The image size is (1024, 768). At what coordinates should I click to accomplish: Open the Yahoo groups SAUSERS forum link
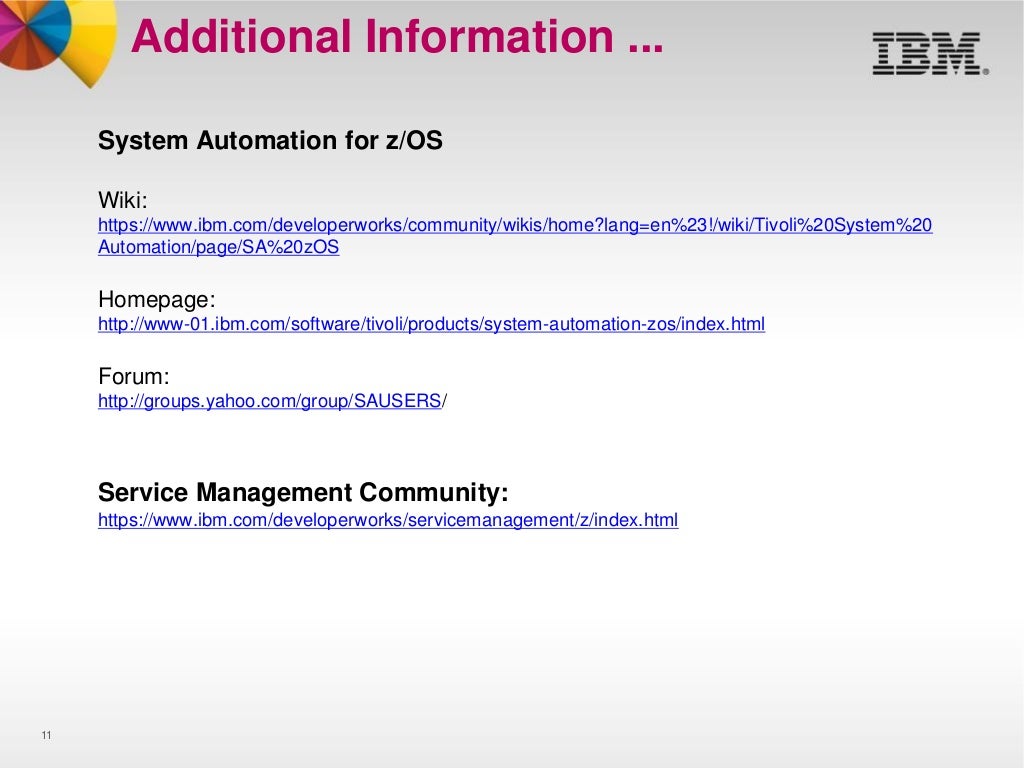pos(272,401)
